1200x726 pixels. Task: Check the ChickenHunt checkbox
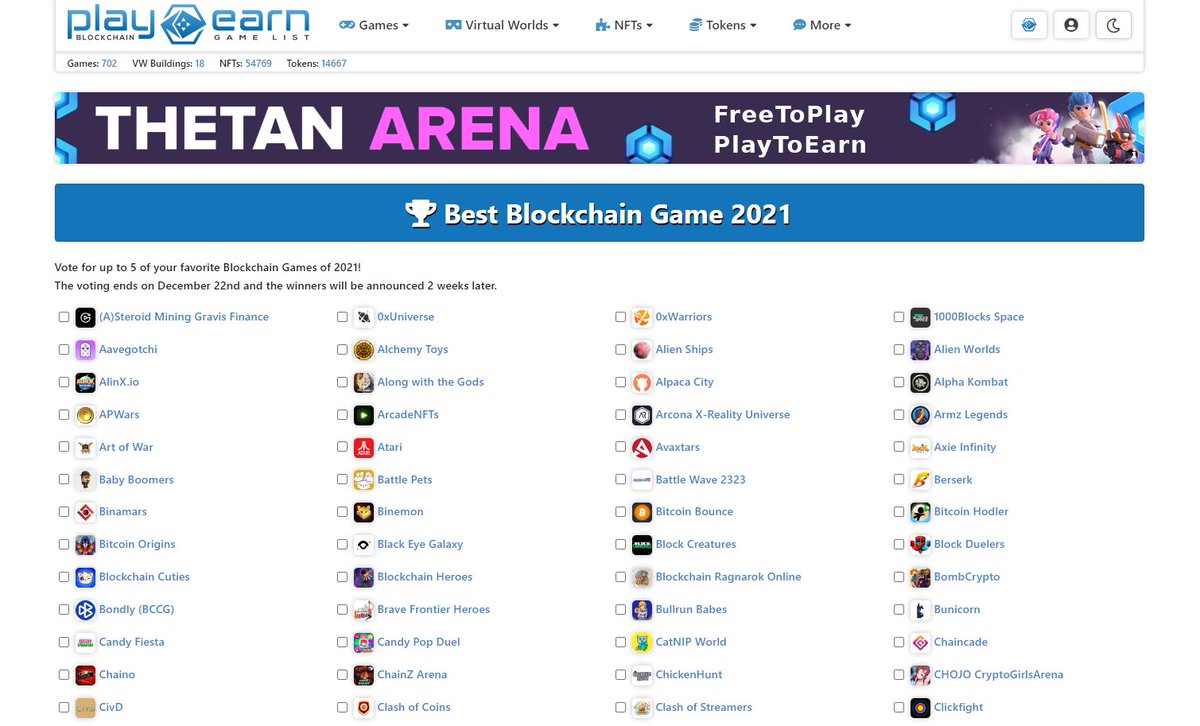coord(621,675)
